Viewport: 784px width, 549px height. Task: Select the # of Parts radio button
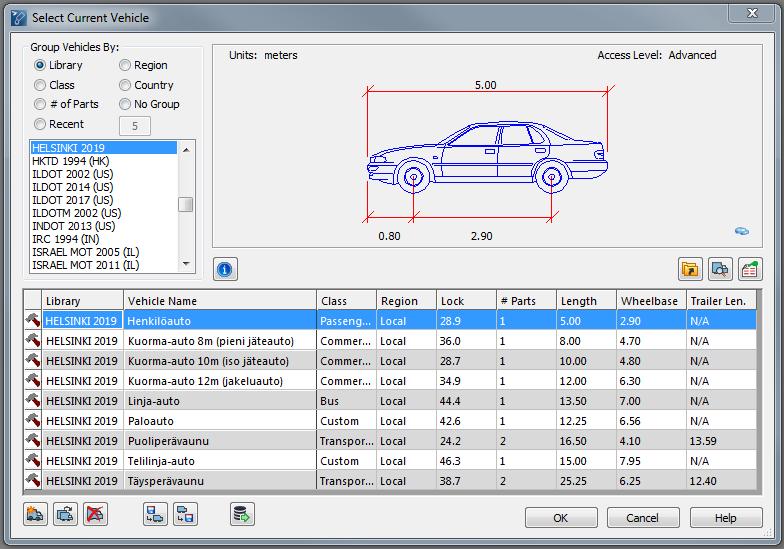pyautogui.click(x=40, y=104)
